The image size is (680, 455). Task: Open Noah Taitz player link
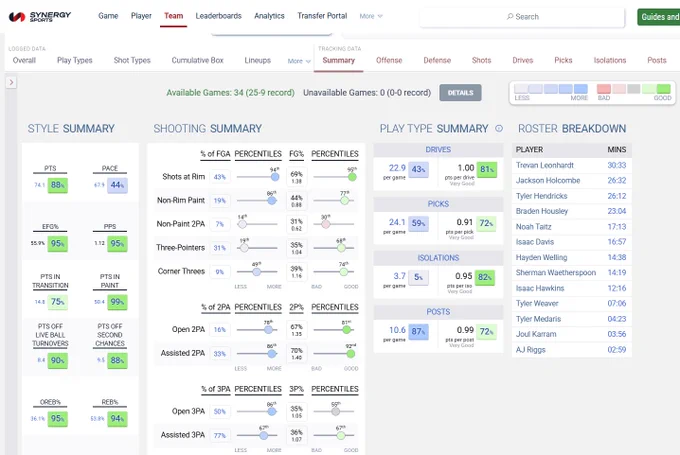(533, 227)
